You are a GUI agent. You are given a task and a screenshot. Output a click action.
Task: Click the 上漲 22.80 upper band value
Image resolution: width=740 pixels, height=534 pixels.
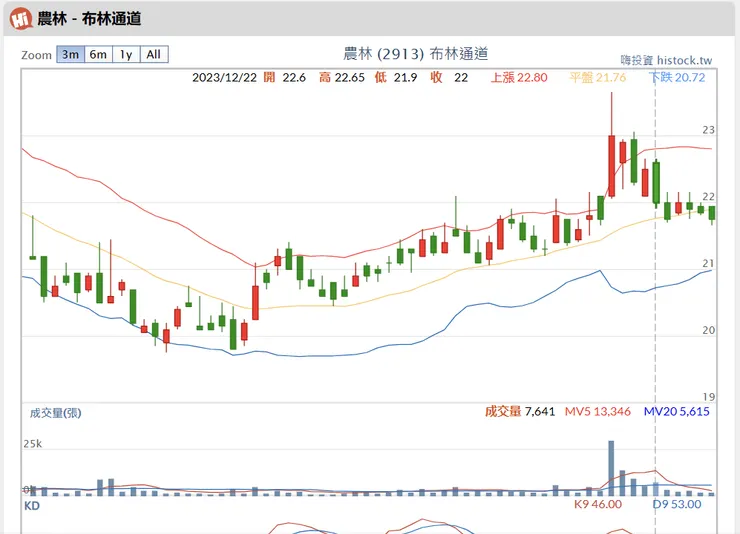[x=519, y=77]
